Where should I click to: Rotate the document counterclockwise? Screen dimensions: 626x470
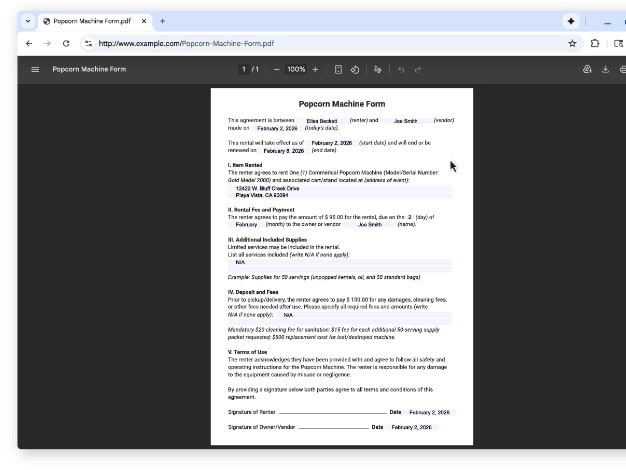(355, 69)
